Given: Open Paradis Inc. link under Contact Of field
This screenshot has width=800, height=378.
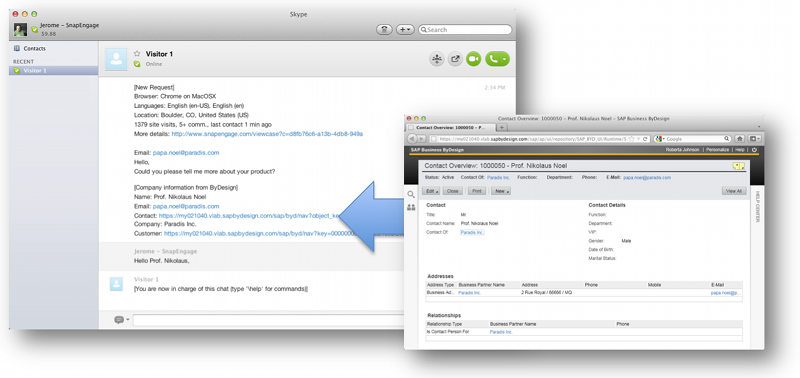Looking at the screenshot, I should coord(472,233).
